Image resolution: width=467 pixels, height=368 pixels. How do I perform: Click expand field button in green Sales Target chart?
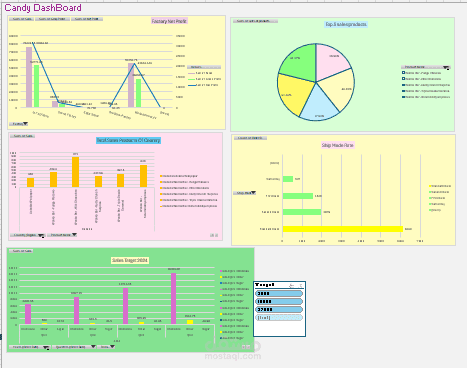(243, 347)
